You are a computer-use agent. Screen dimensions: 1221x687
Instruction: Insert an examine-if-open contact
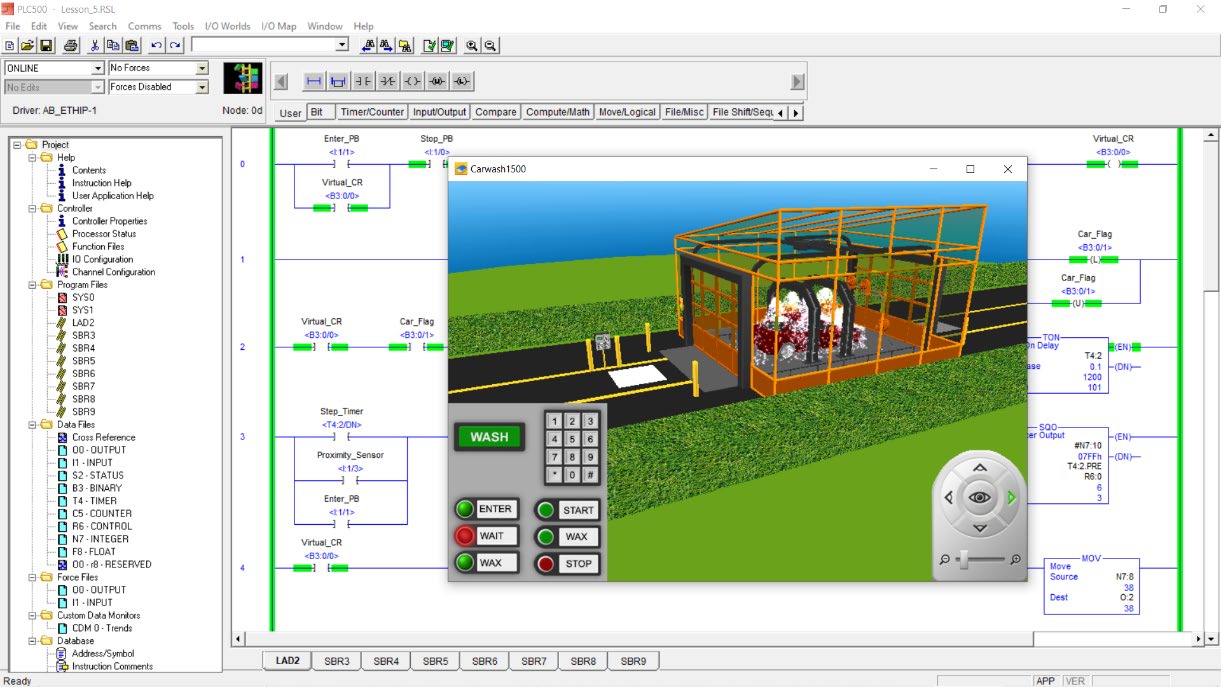[x=388, y=82]
